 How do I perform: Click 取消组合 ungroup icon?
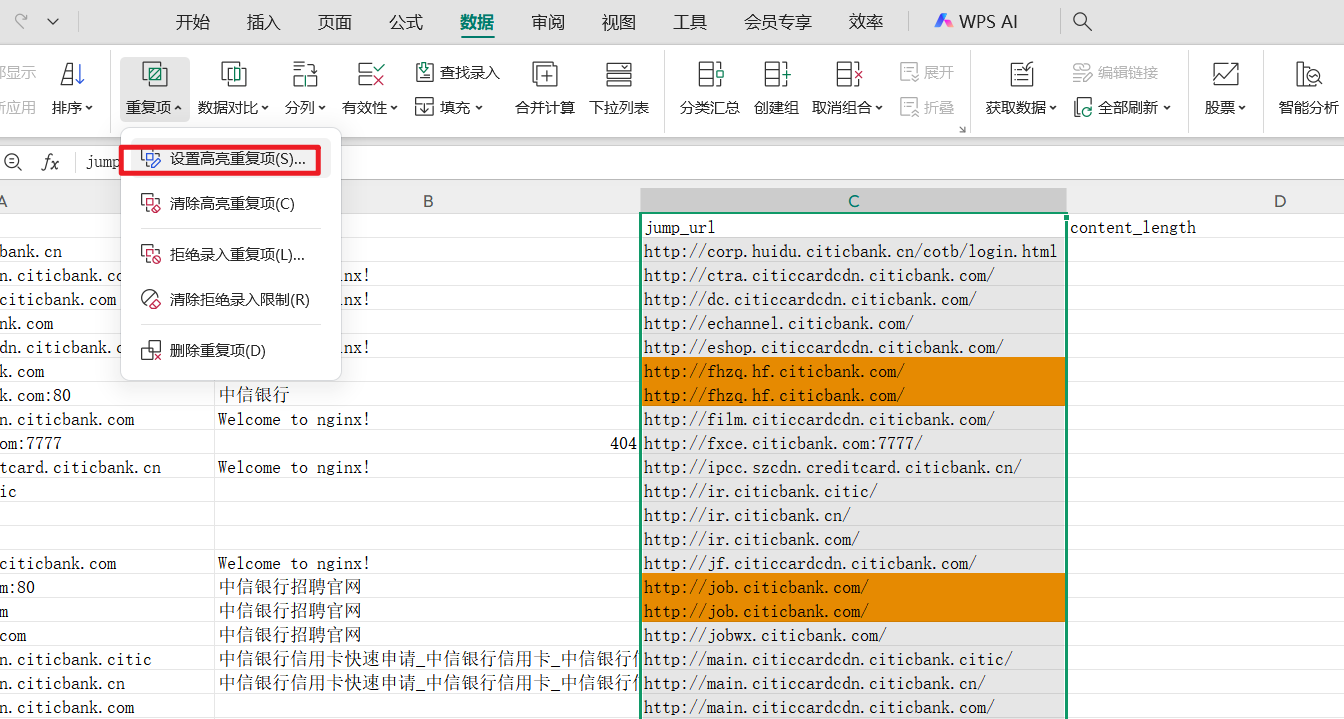coord(849,74)
